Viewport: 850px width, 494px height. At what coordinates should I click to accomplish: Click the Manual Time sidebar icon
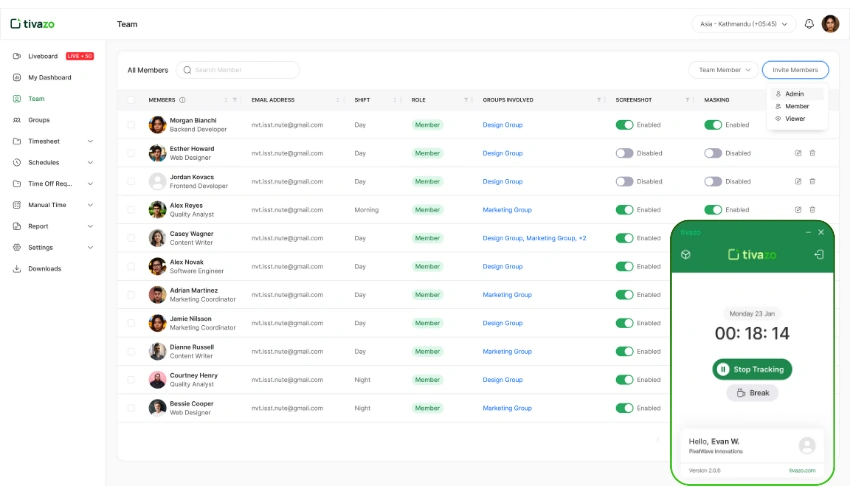pyautogui.click(x=17, y=205)
